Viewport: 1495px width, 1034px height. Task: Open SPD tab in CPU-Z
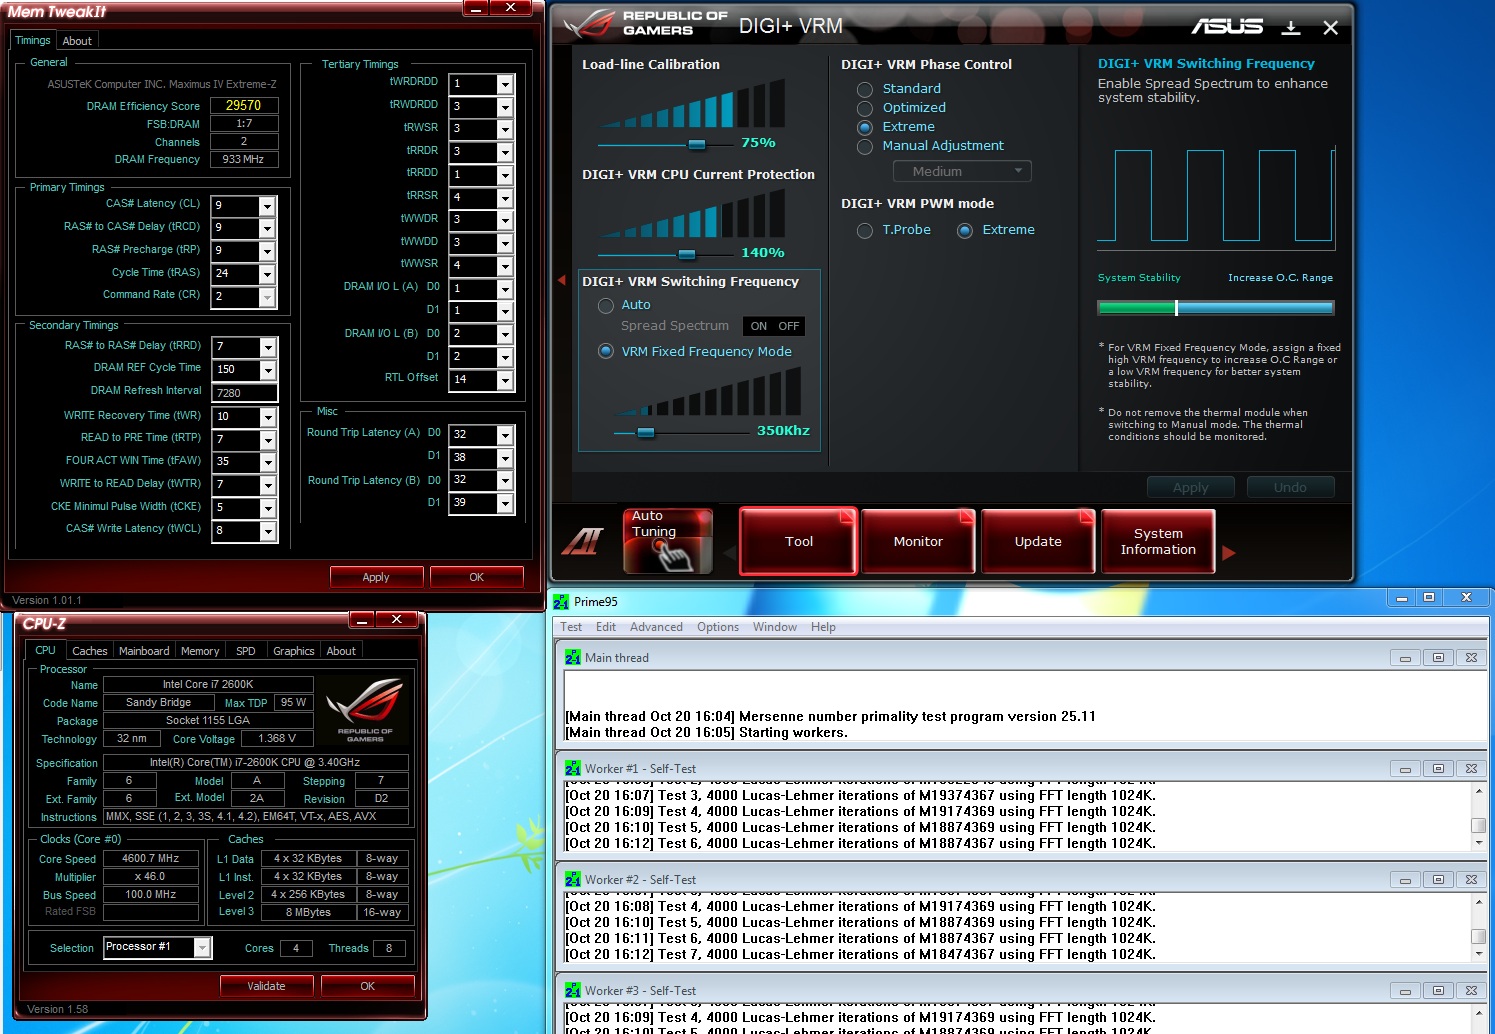[x=246, y=651]
